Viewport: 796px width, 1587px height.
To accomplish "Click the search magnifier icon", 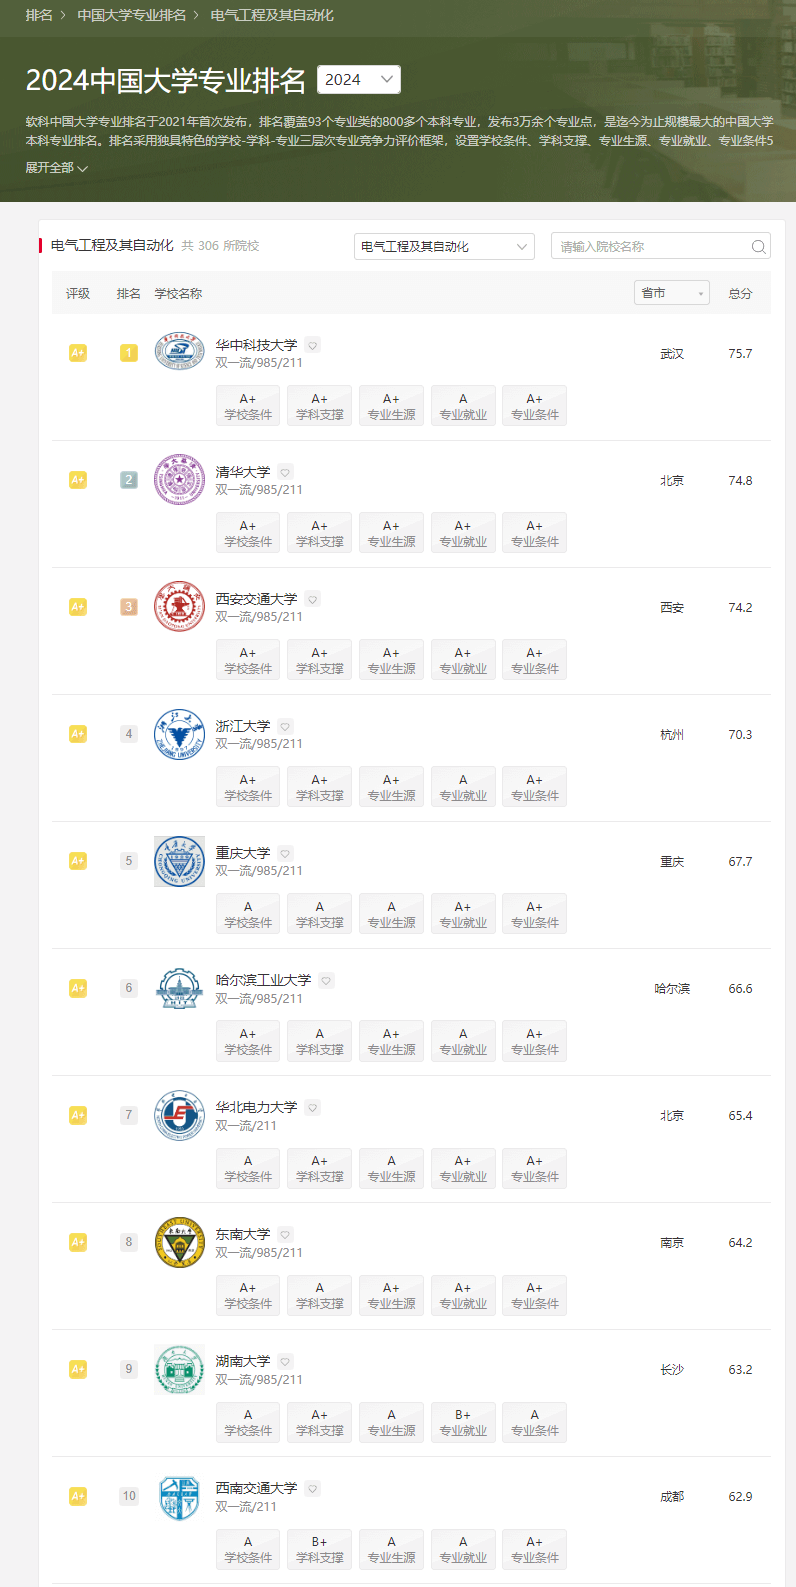I will (759, 246).
